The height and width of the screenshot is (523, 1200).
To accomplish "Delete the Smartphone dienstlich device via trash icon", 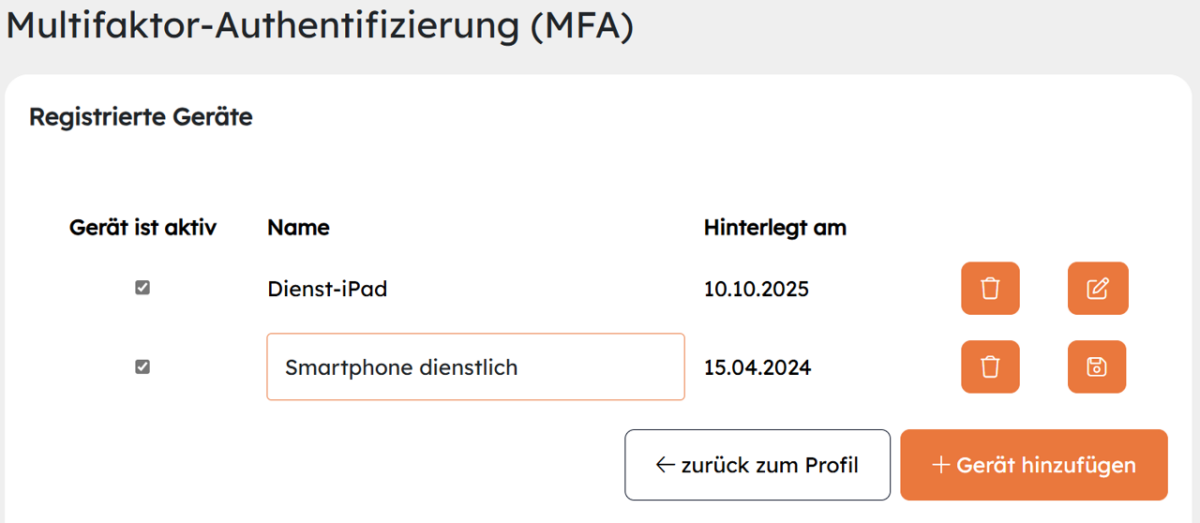I will pos(990,367).
